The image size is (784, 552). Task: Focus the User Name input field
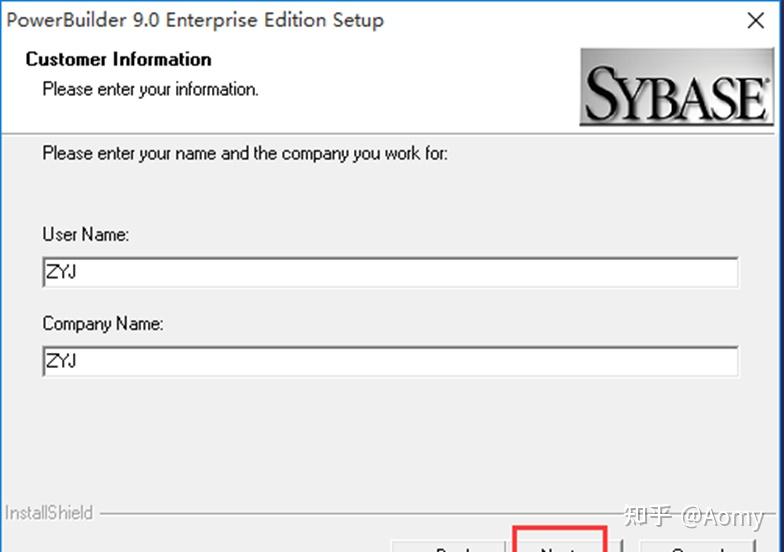click(x=390, y=272)
